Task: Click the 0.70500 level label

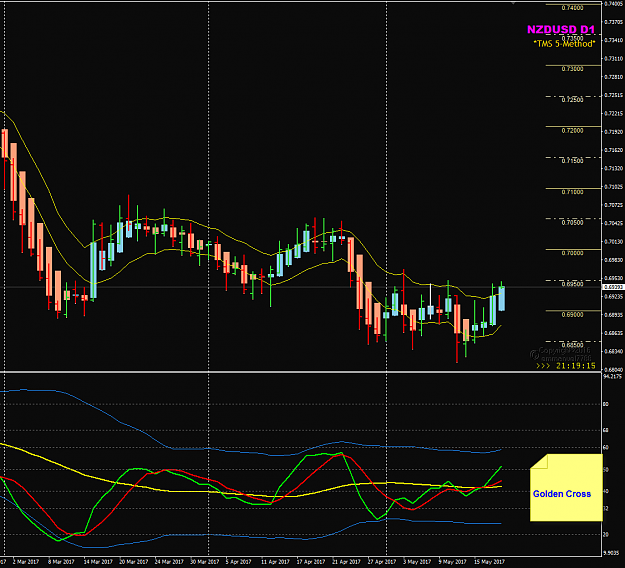Action: pos(572,222)
